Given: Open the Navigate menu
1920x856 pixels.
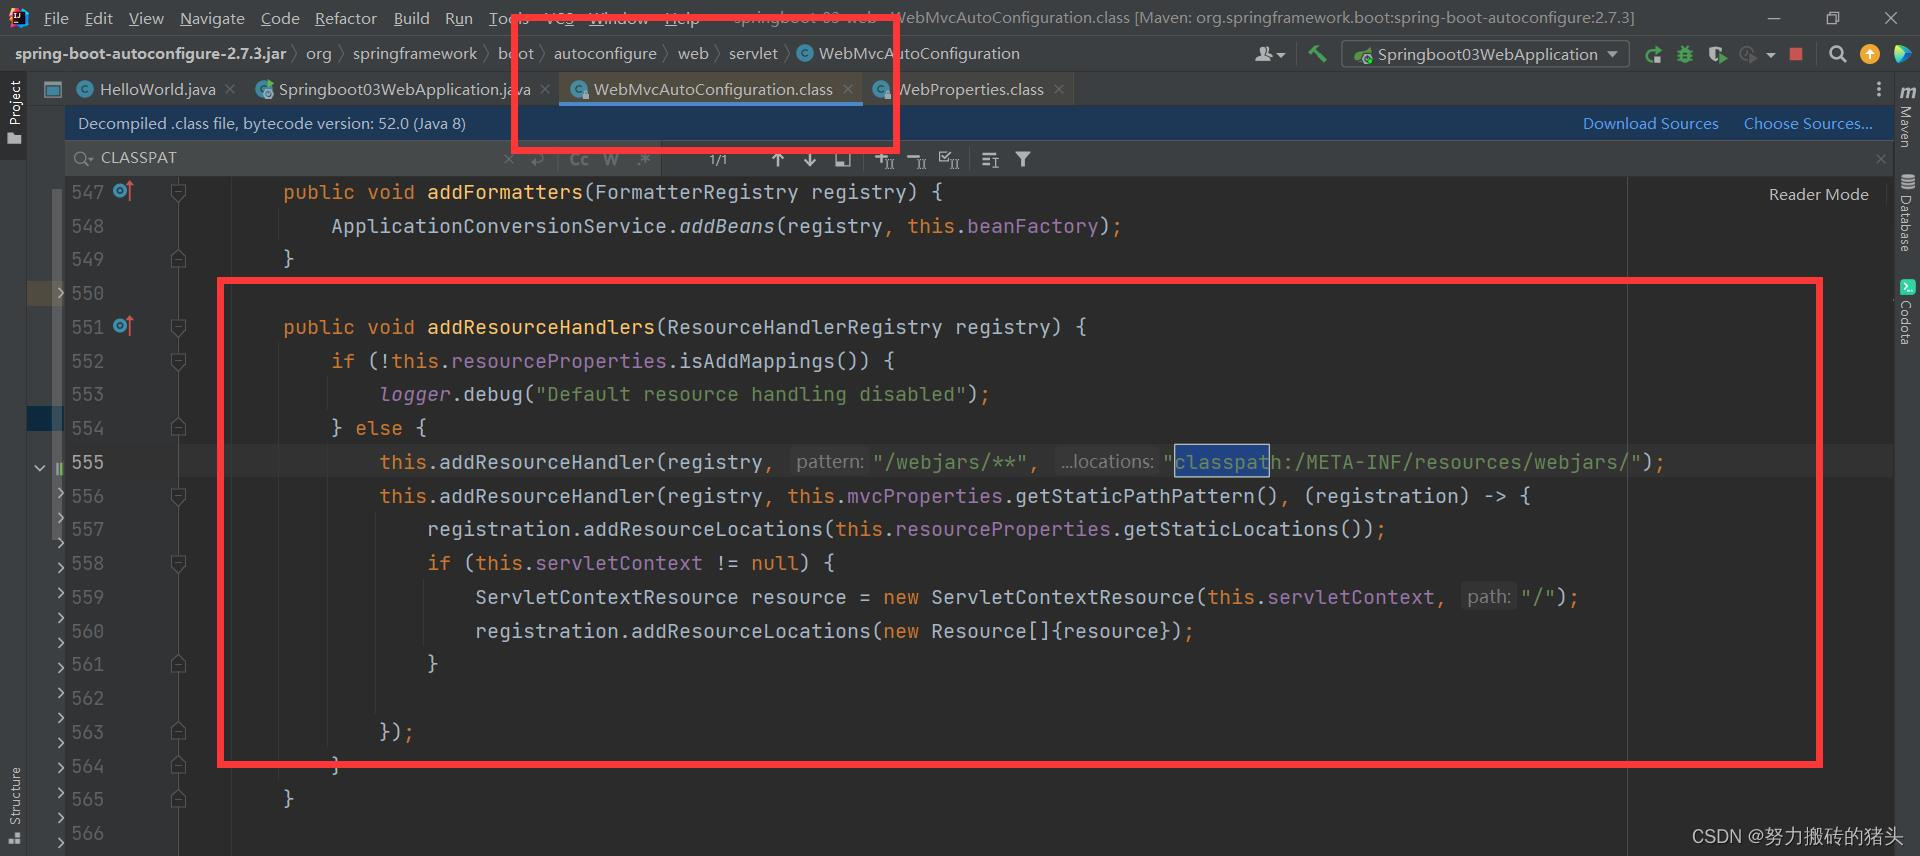Looking at the screenshot, I should pos(212,18).
